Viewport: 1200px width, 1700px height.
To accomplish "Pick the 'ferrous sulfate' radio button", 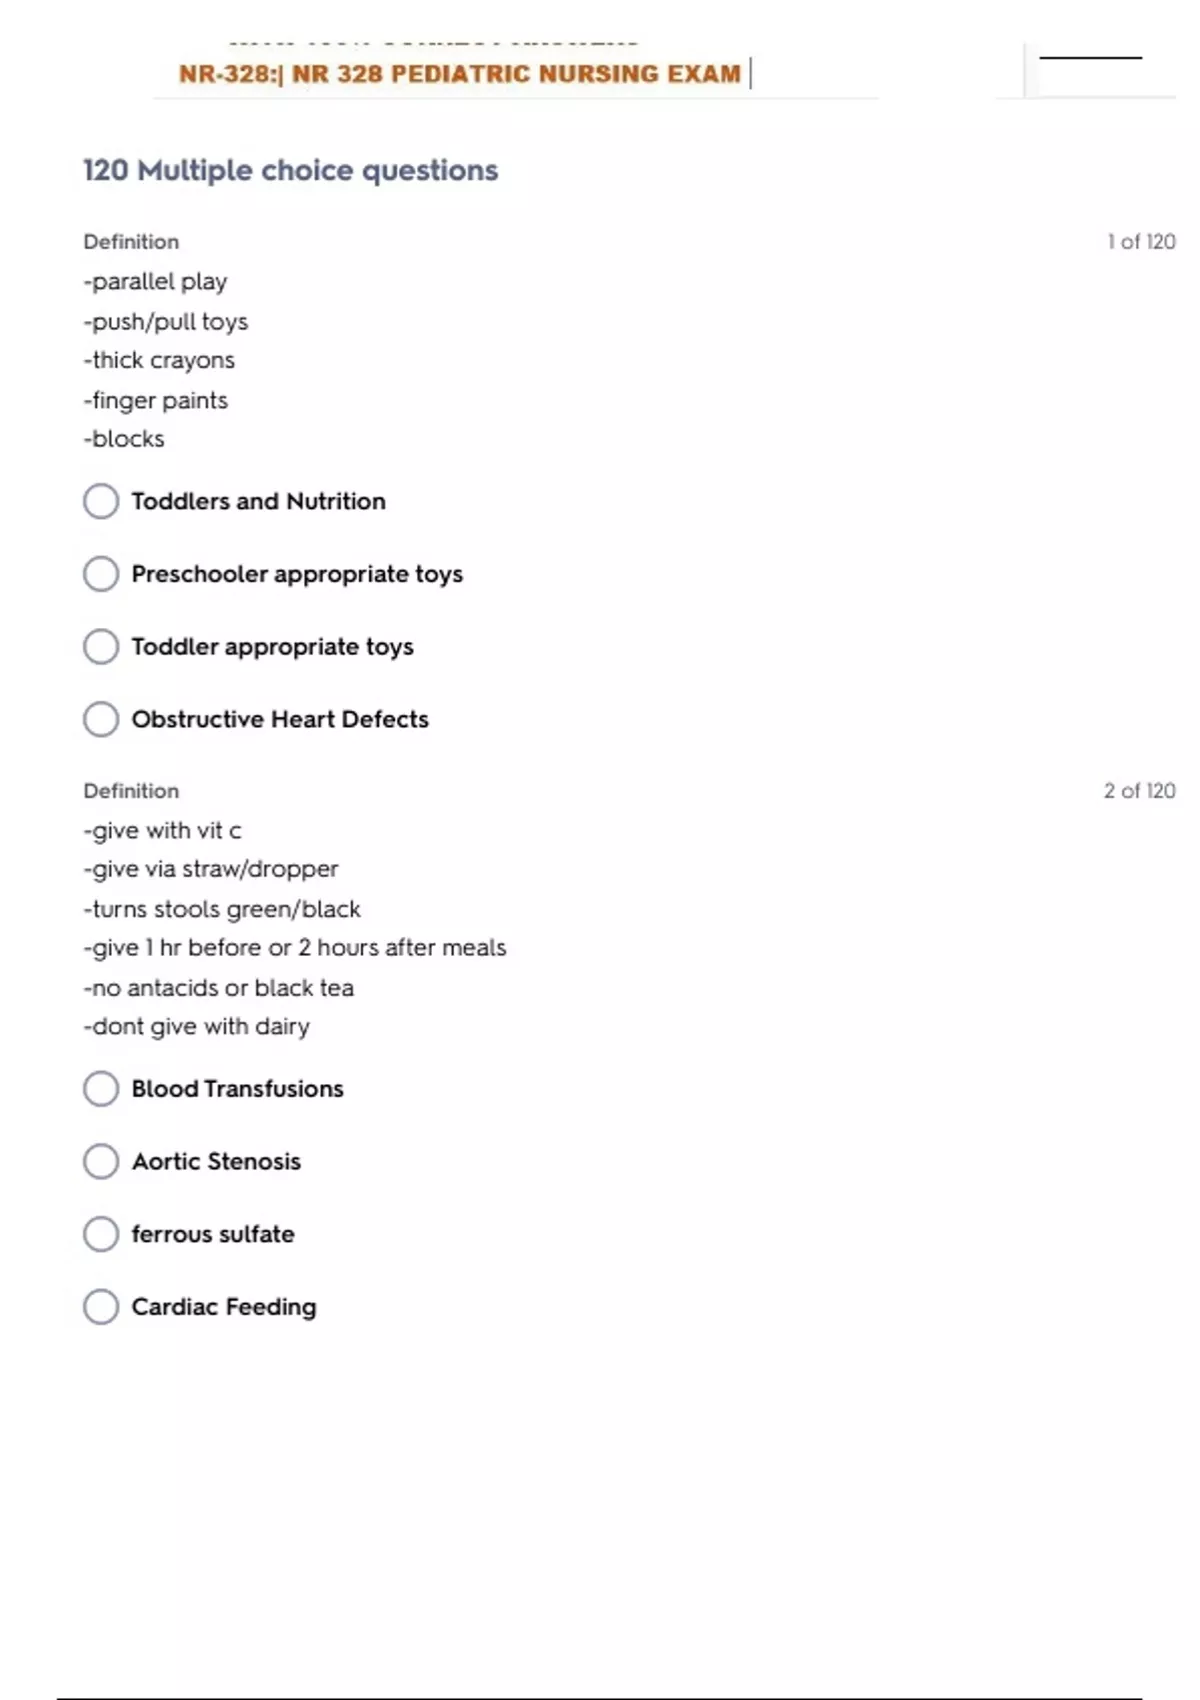I will click(x=101, y=1234).
